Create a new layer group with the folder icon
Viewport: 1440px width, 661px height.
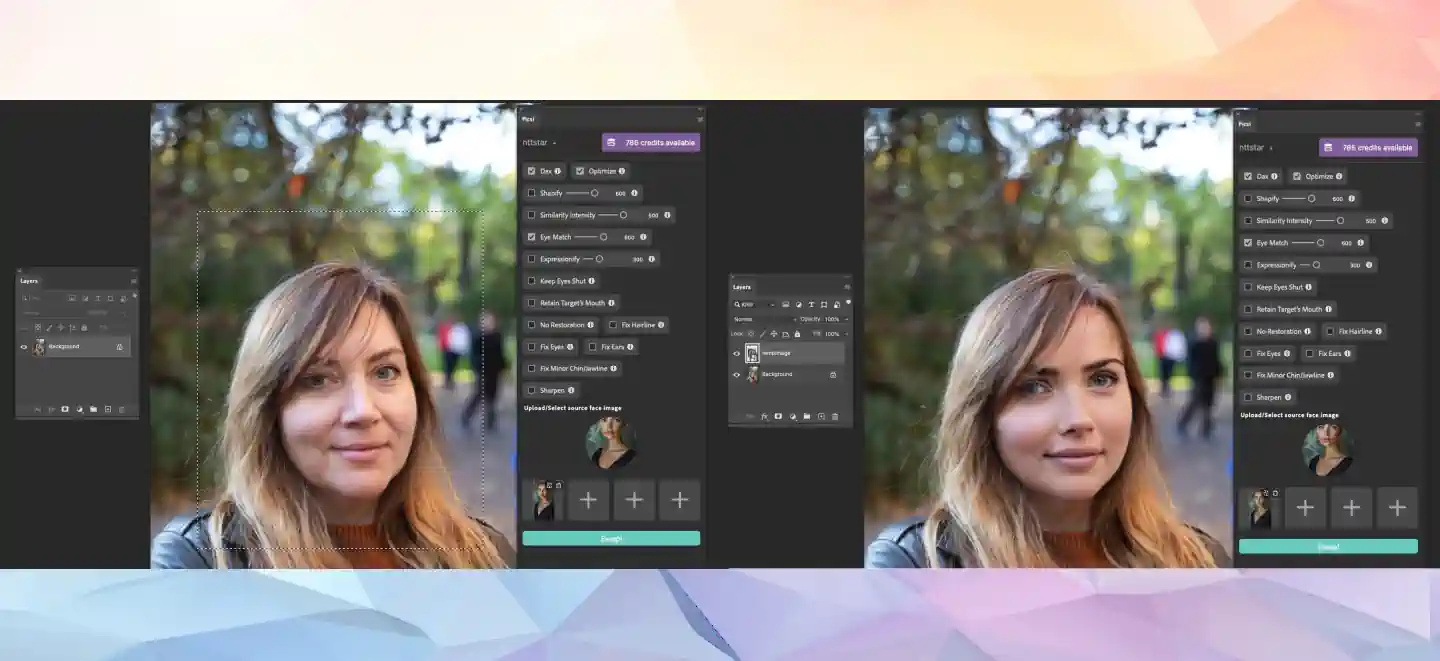(806, 417)
